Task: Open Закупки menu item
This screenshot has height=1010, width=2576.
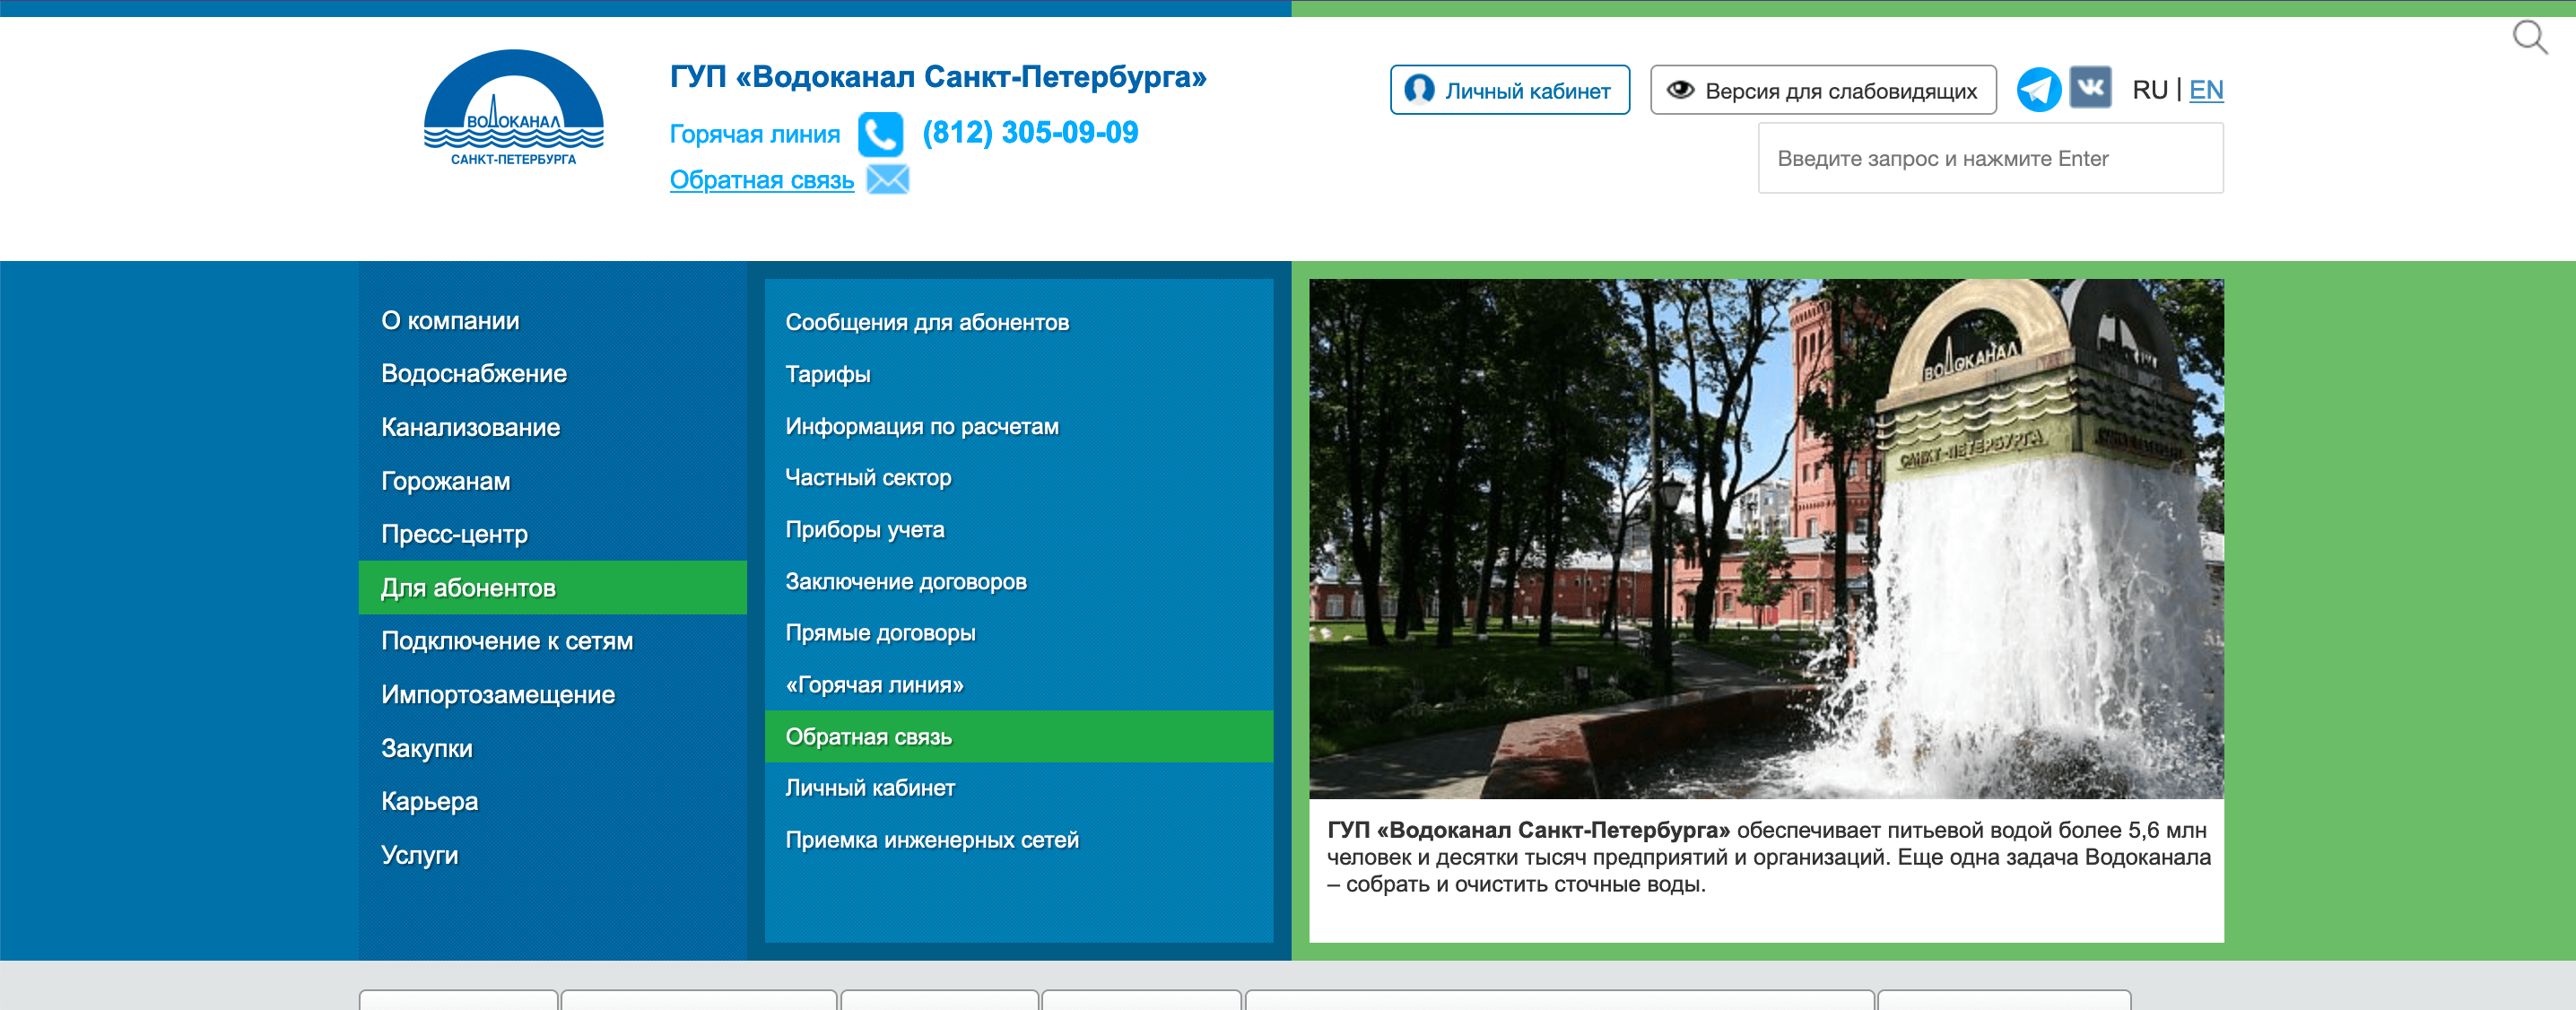Action: click(426, 748)
